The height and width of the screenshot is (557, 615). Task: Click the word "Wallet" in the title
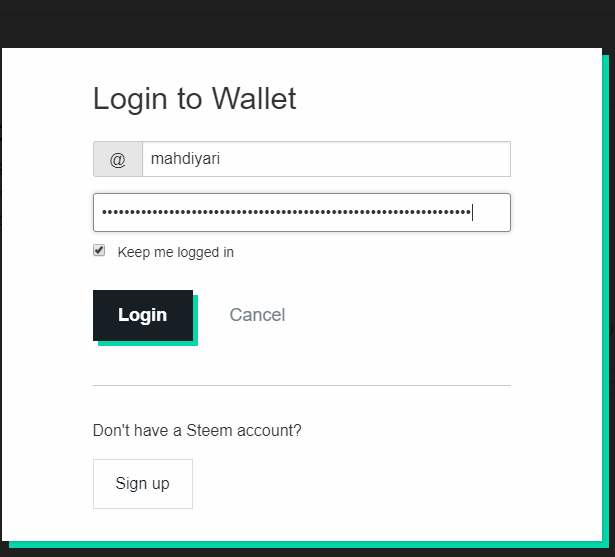254,98
